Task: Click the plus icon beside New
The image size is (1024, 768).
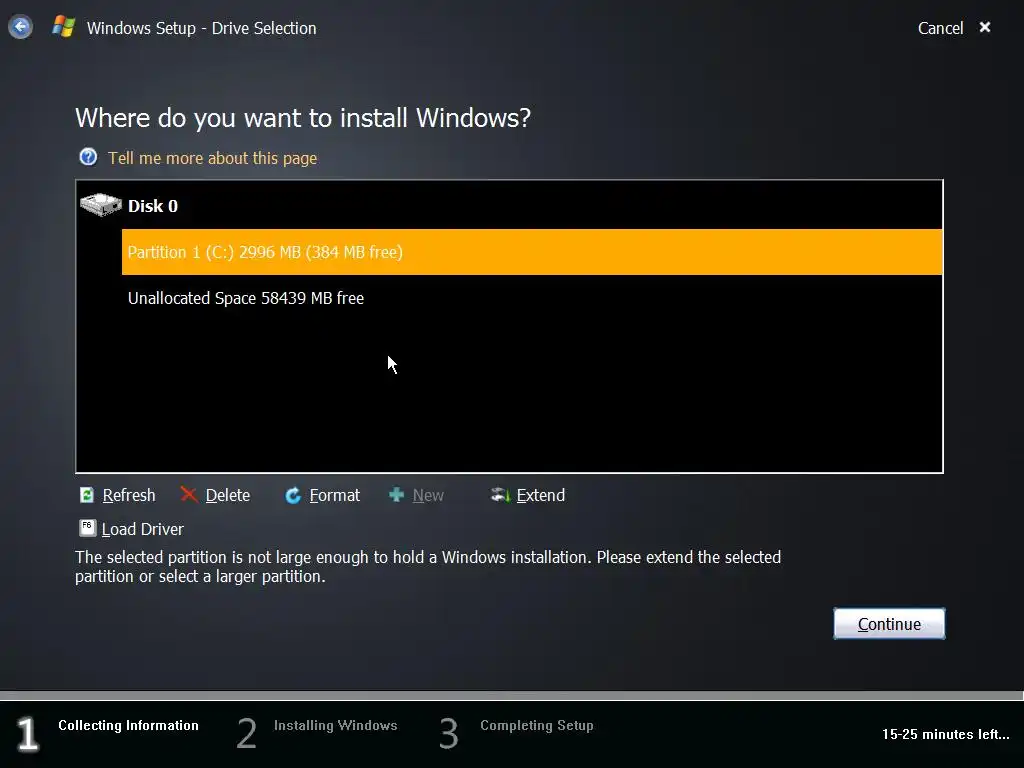Action: click(396, 494)
